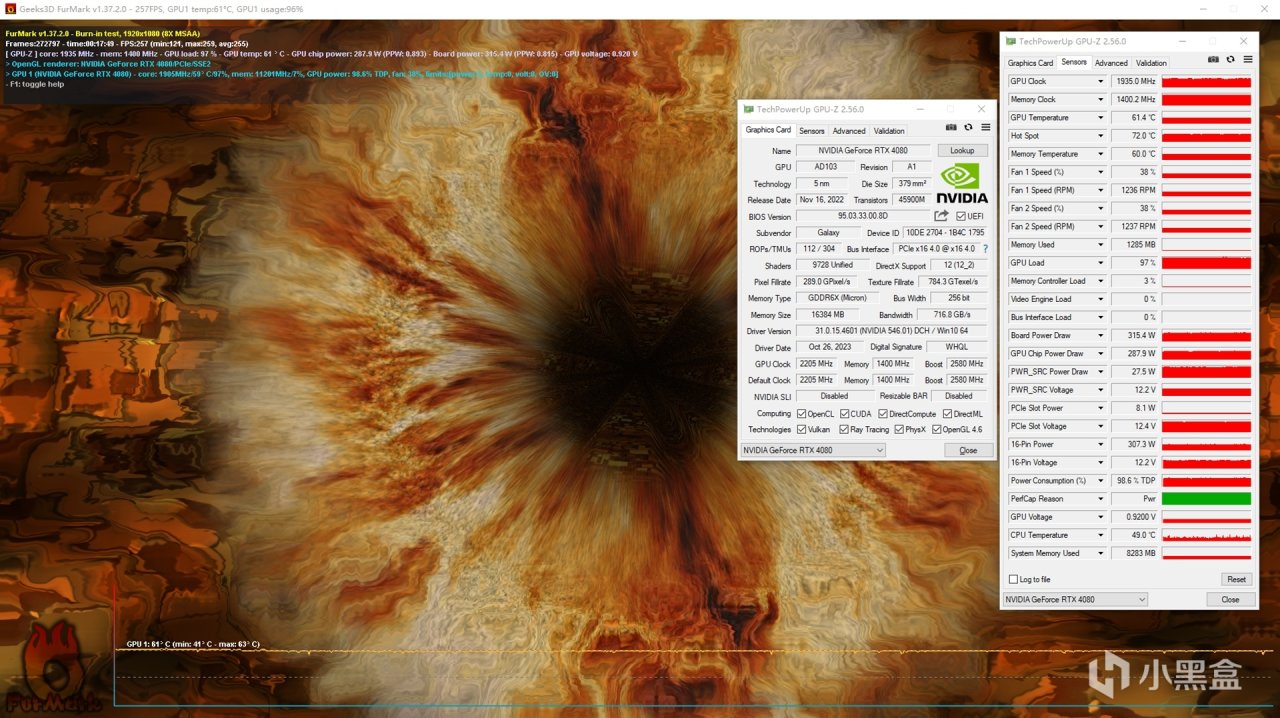Switch to Validation tab in Sensors window

(1151, 63)
